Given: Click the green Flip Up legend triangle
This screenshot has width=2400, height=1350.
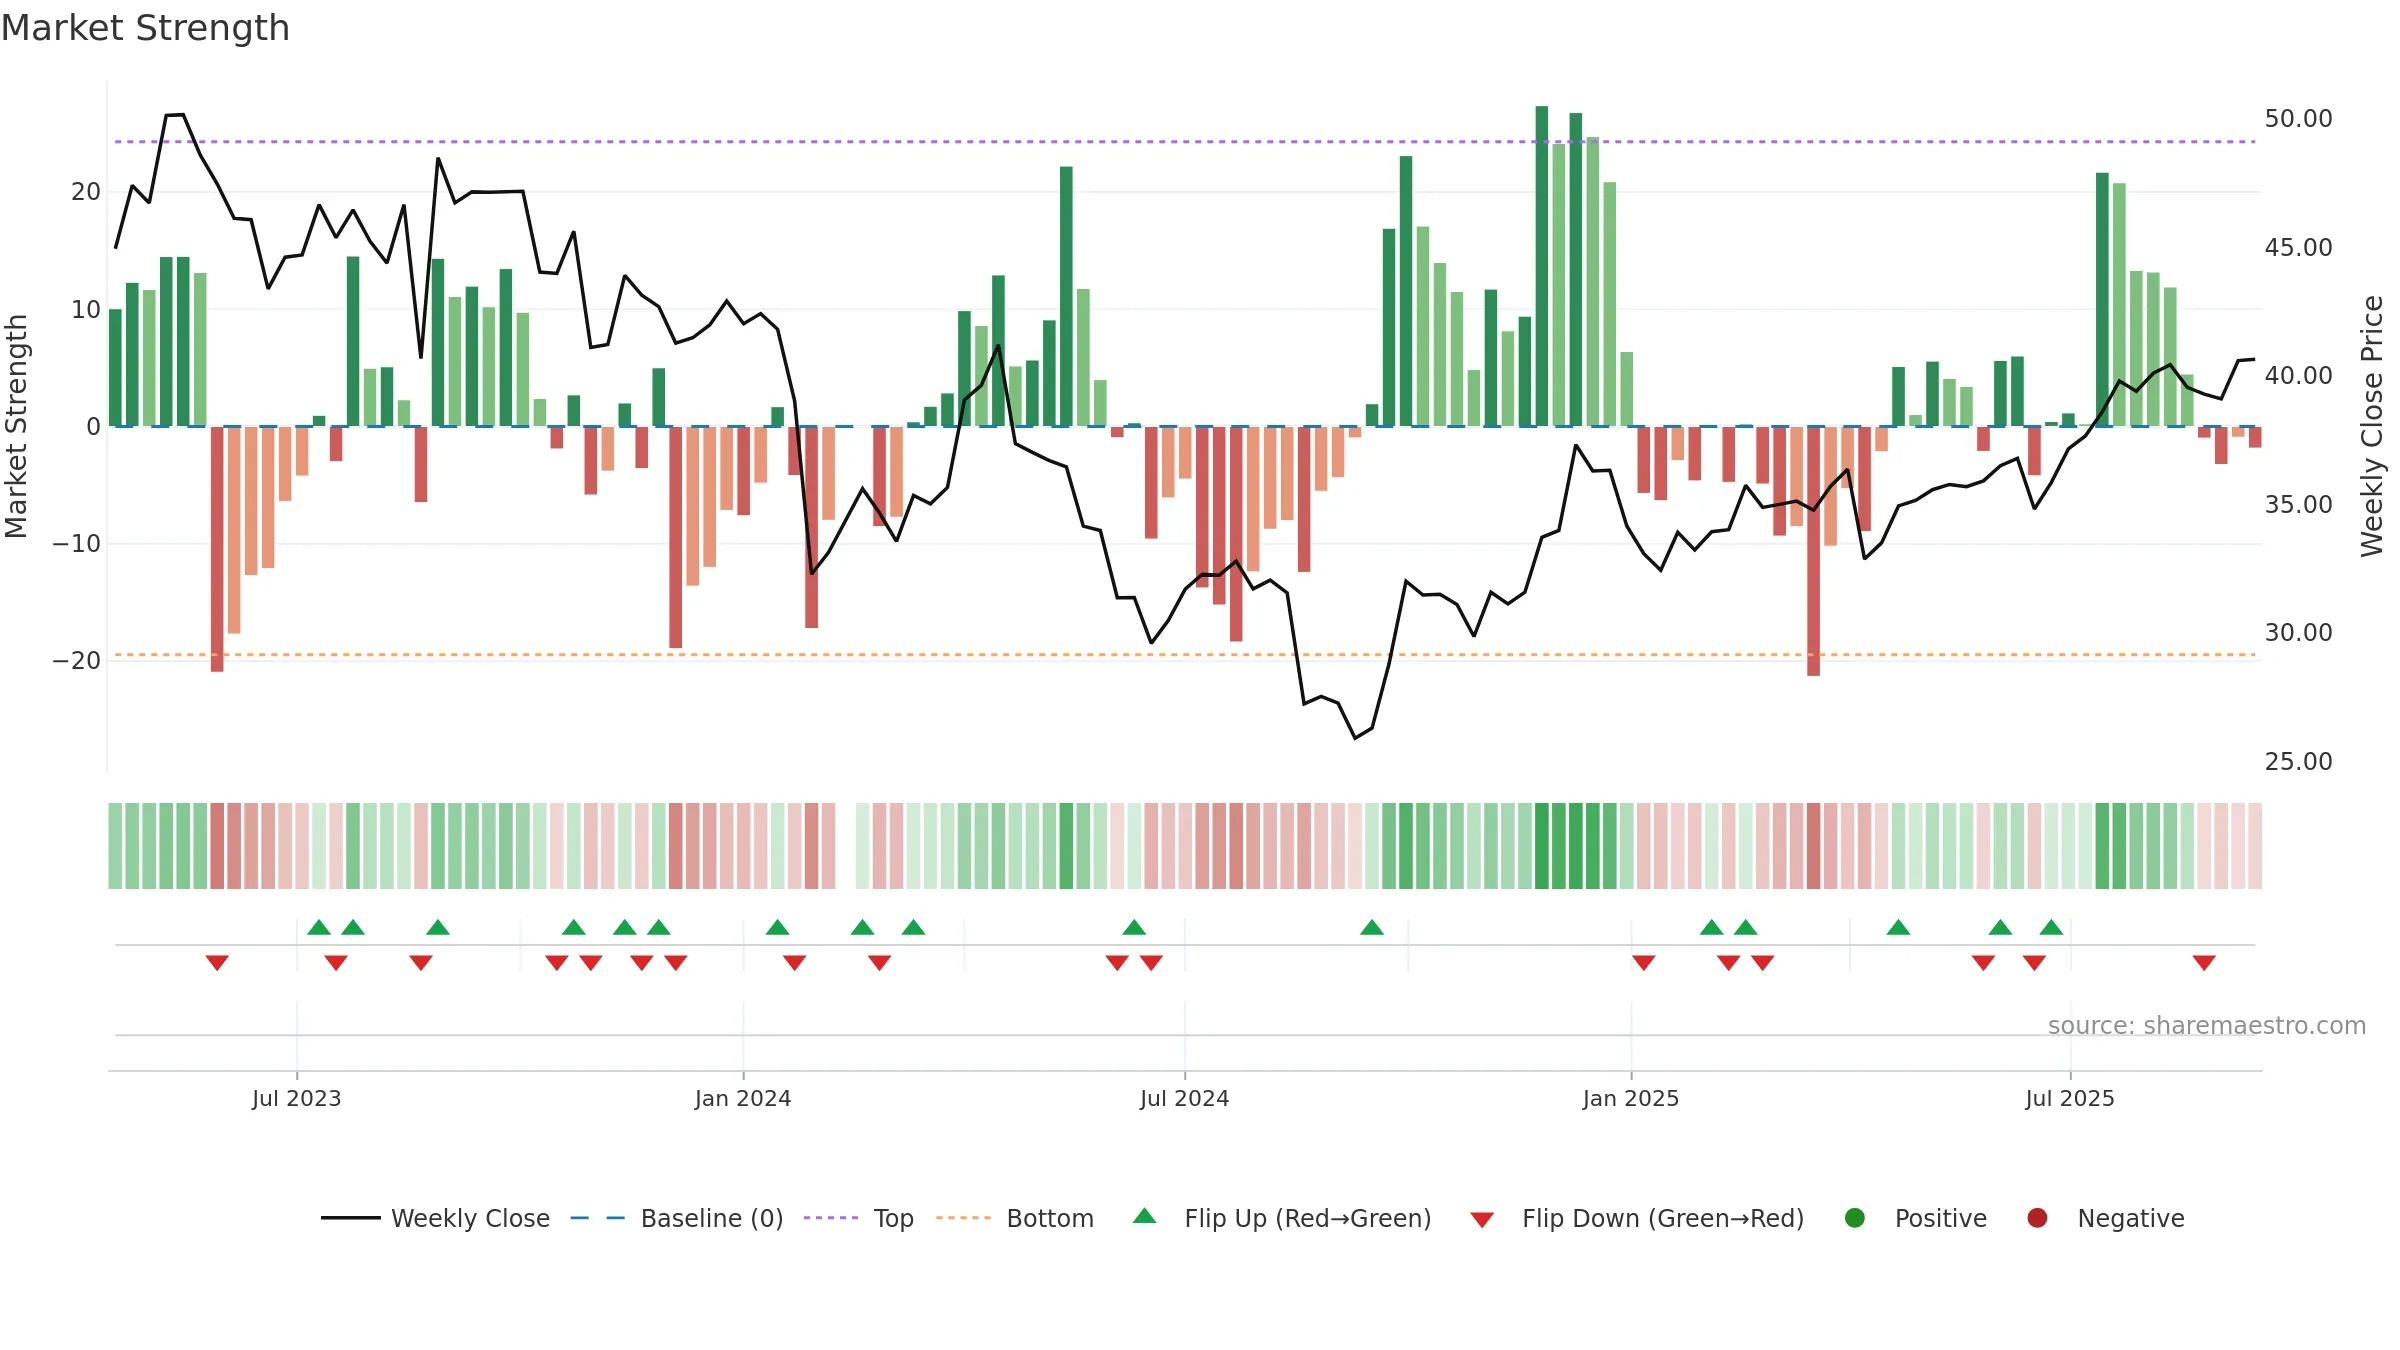Looking at the screenshot, I should tap(1144, 1216).
